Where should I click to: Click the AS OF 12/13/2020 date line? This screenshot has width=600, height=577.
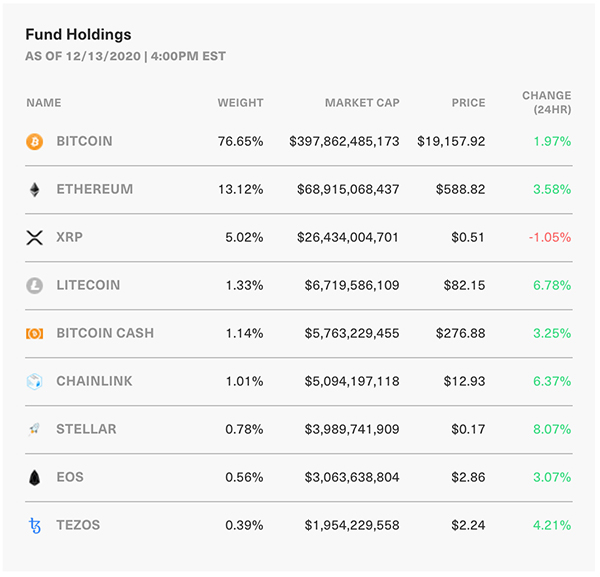point(126,56)
